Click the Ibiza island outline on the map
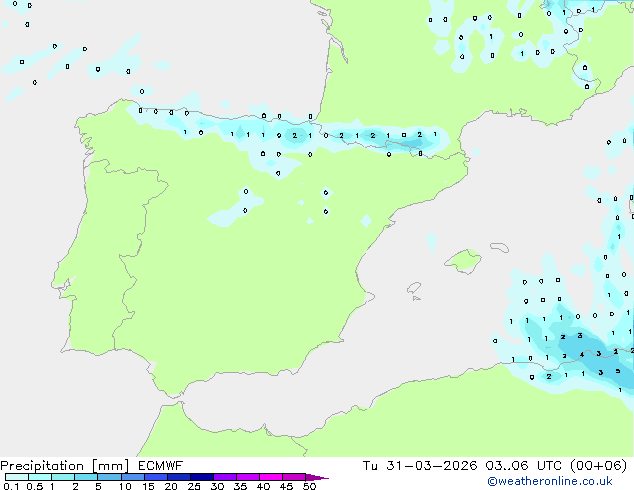The width and height of the screenshot is (634, 490). (x=414, y=288)
